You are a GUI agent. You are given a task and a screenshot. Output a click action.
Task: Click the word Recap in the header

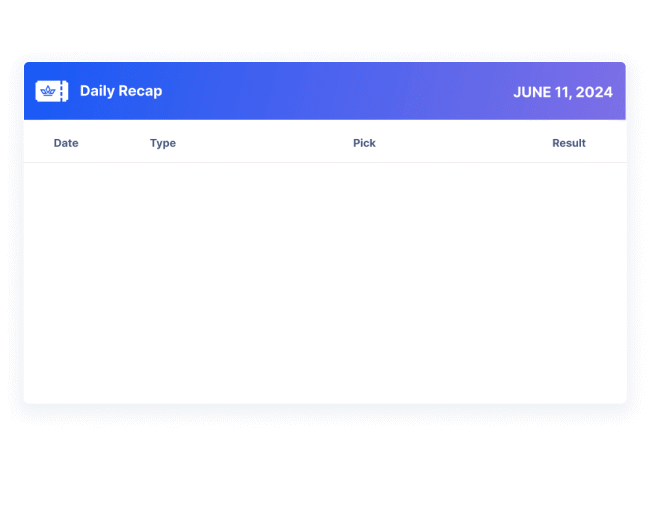140,91
